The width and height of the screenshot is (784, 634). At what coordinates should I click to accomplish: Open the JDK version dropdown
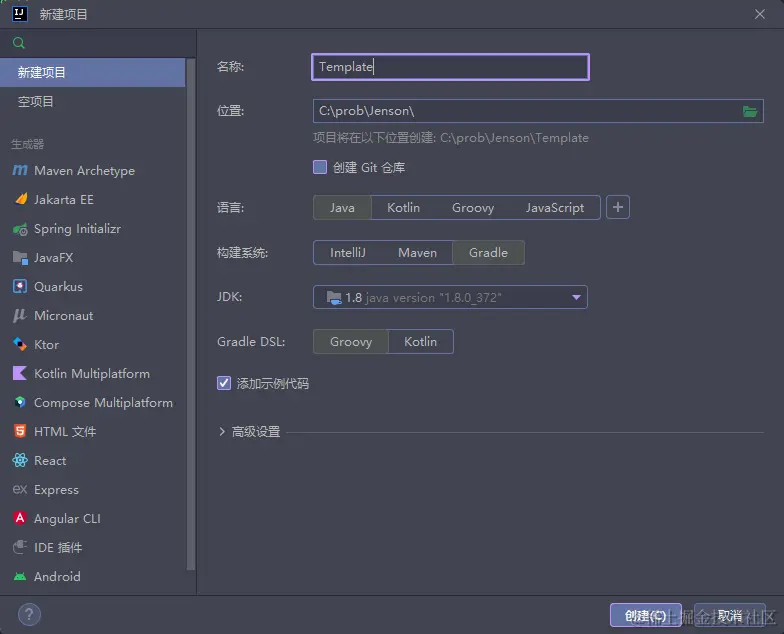(x=450, y=298)
